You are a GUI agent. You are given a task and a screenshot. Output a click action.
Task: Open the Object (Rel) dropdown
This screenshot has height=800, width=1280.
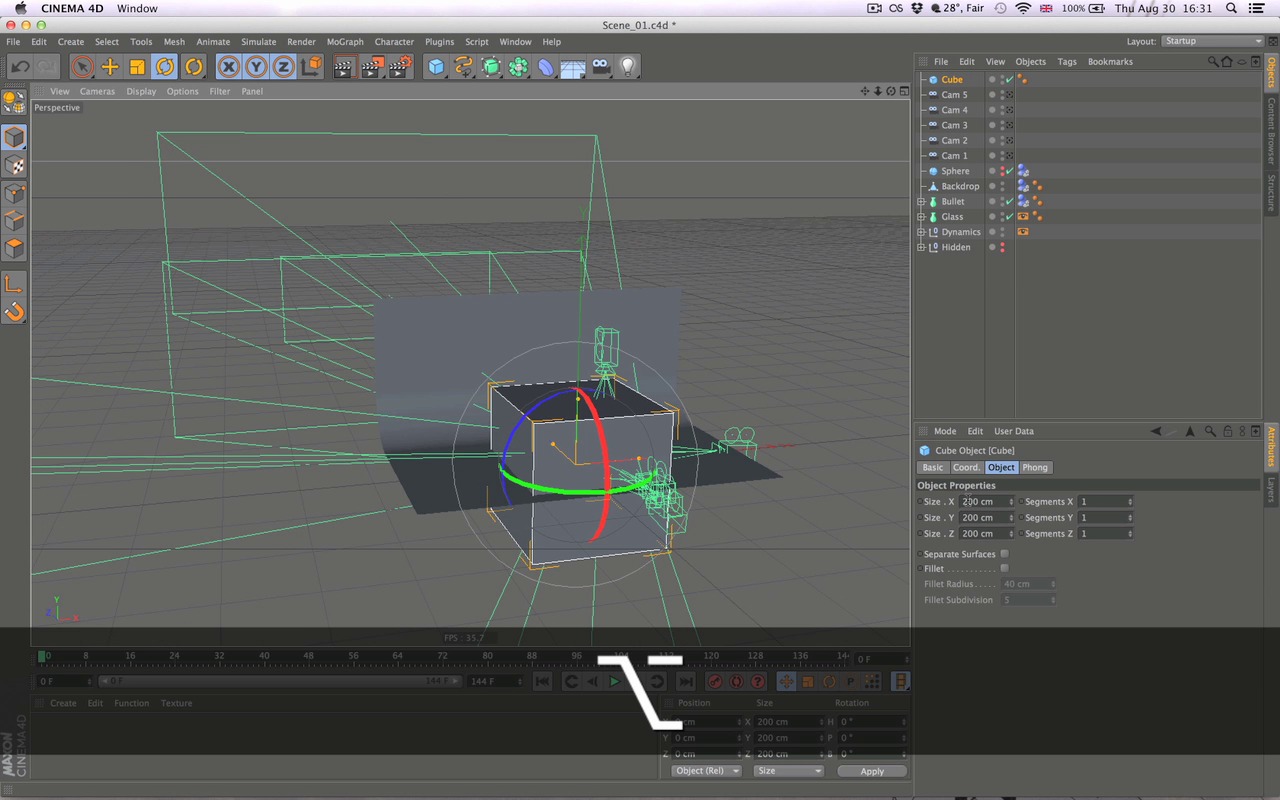coord(706,771)
